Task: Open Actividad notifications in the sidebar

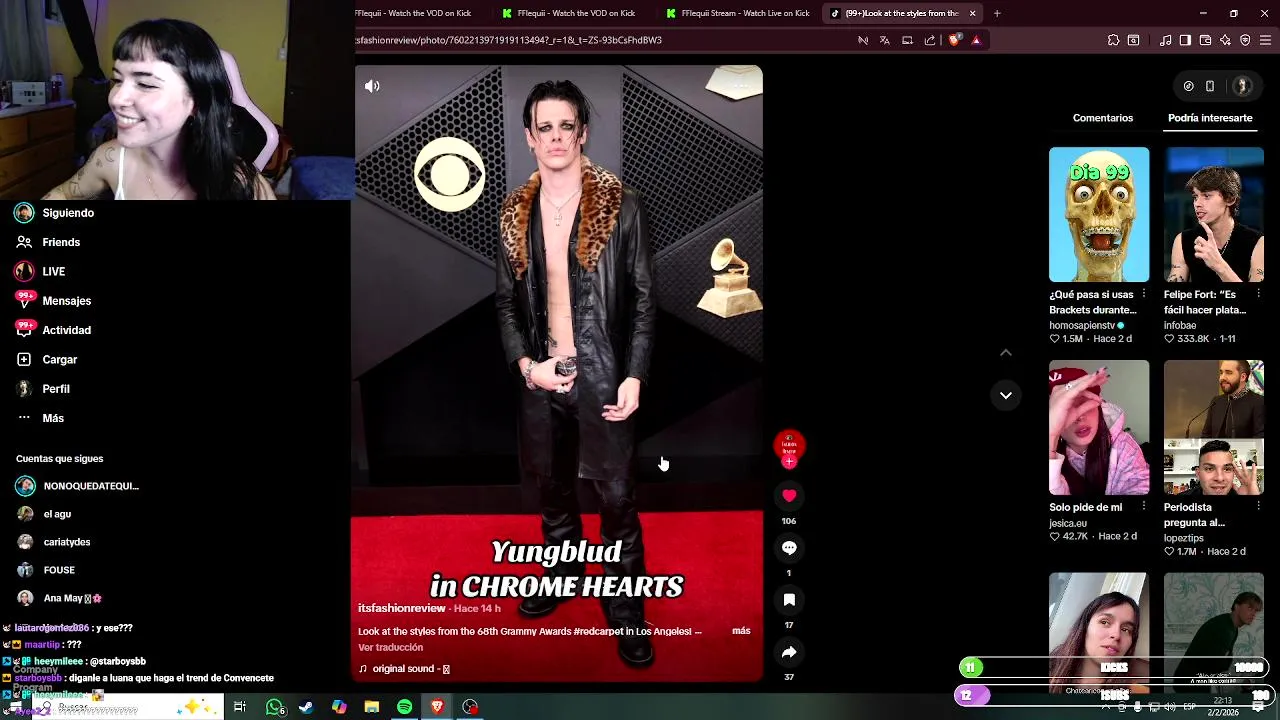Action: coord(53,330)
